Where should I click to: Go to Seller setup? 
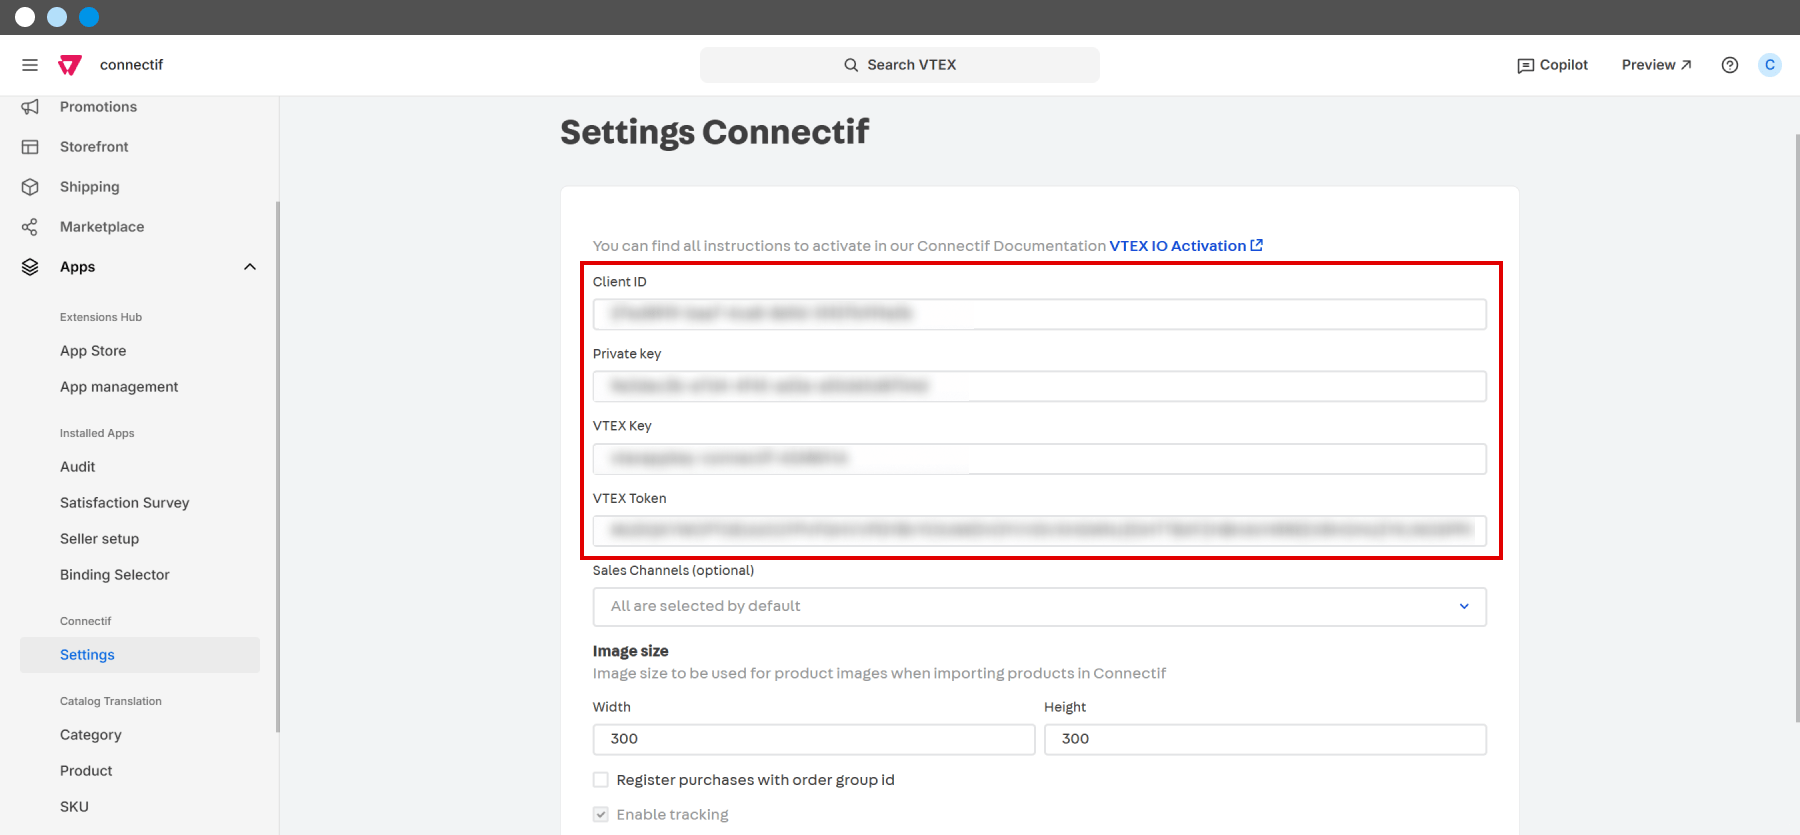[99, 539]
